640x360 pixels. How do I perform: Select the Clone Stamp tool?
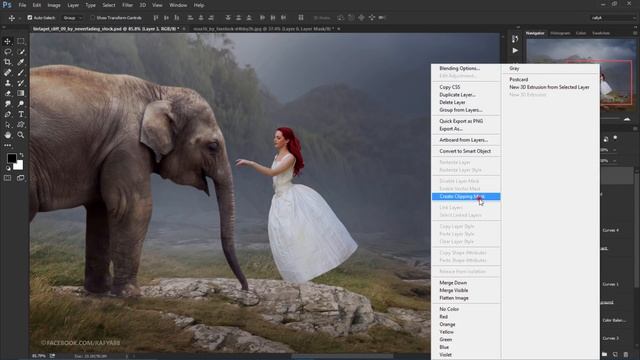pyautogui.click(x=7, y=83)
